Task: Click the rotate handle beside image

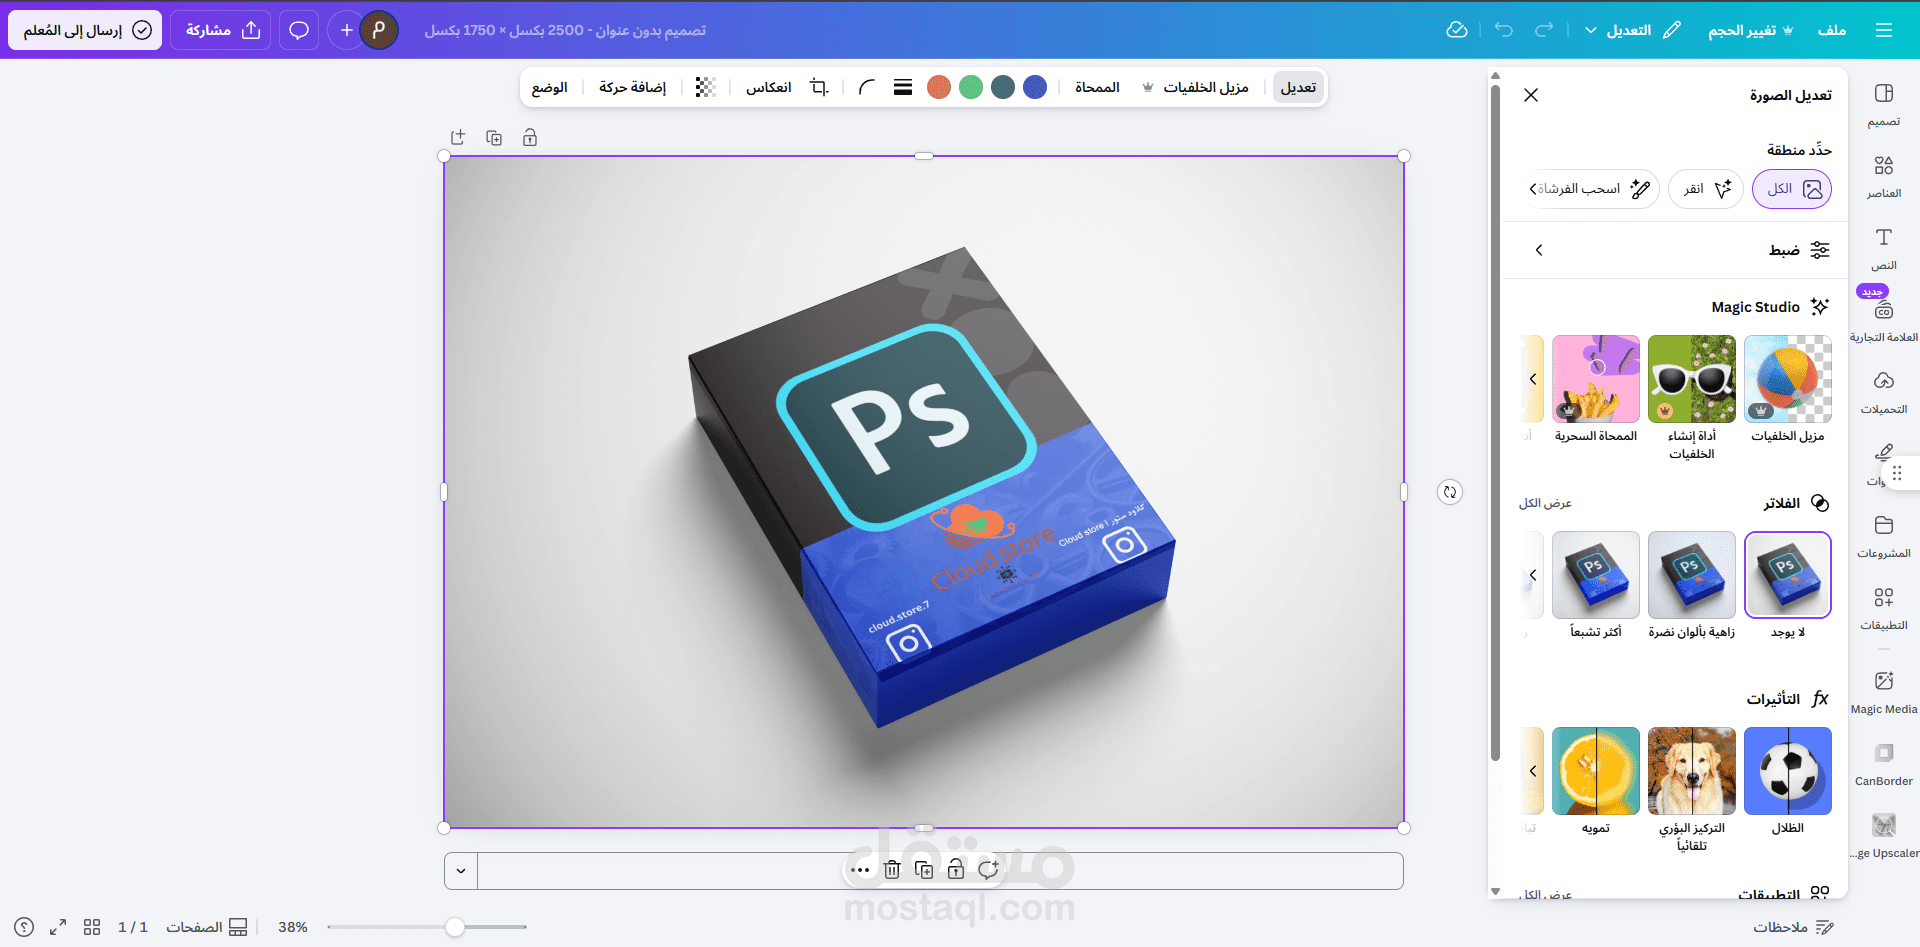Action: (1450, 492)
